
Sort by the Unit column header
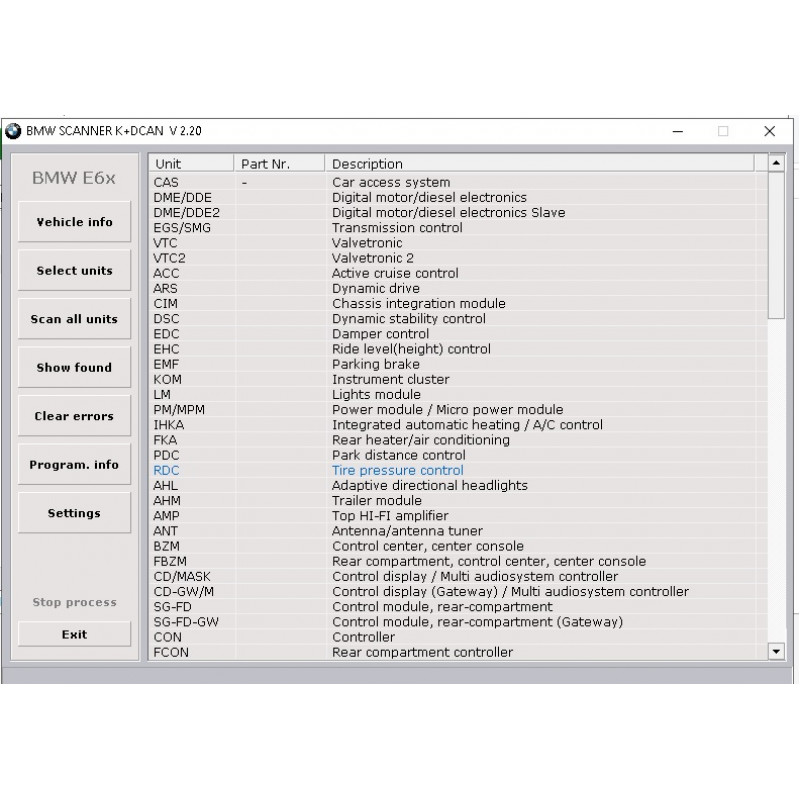[x=190, y=162]
